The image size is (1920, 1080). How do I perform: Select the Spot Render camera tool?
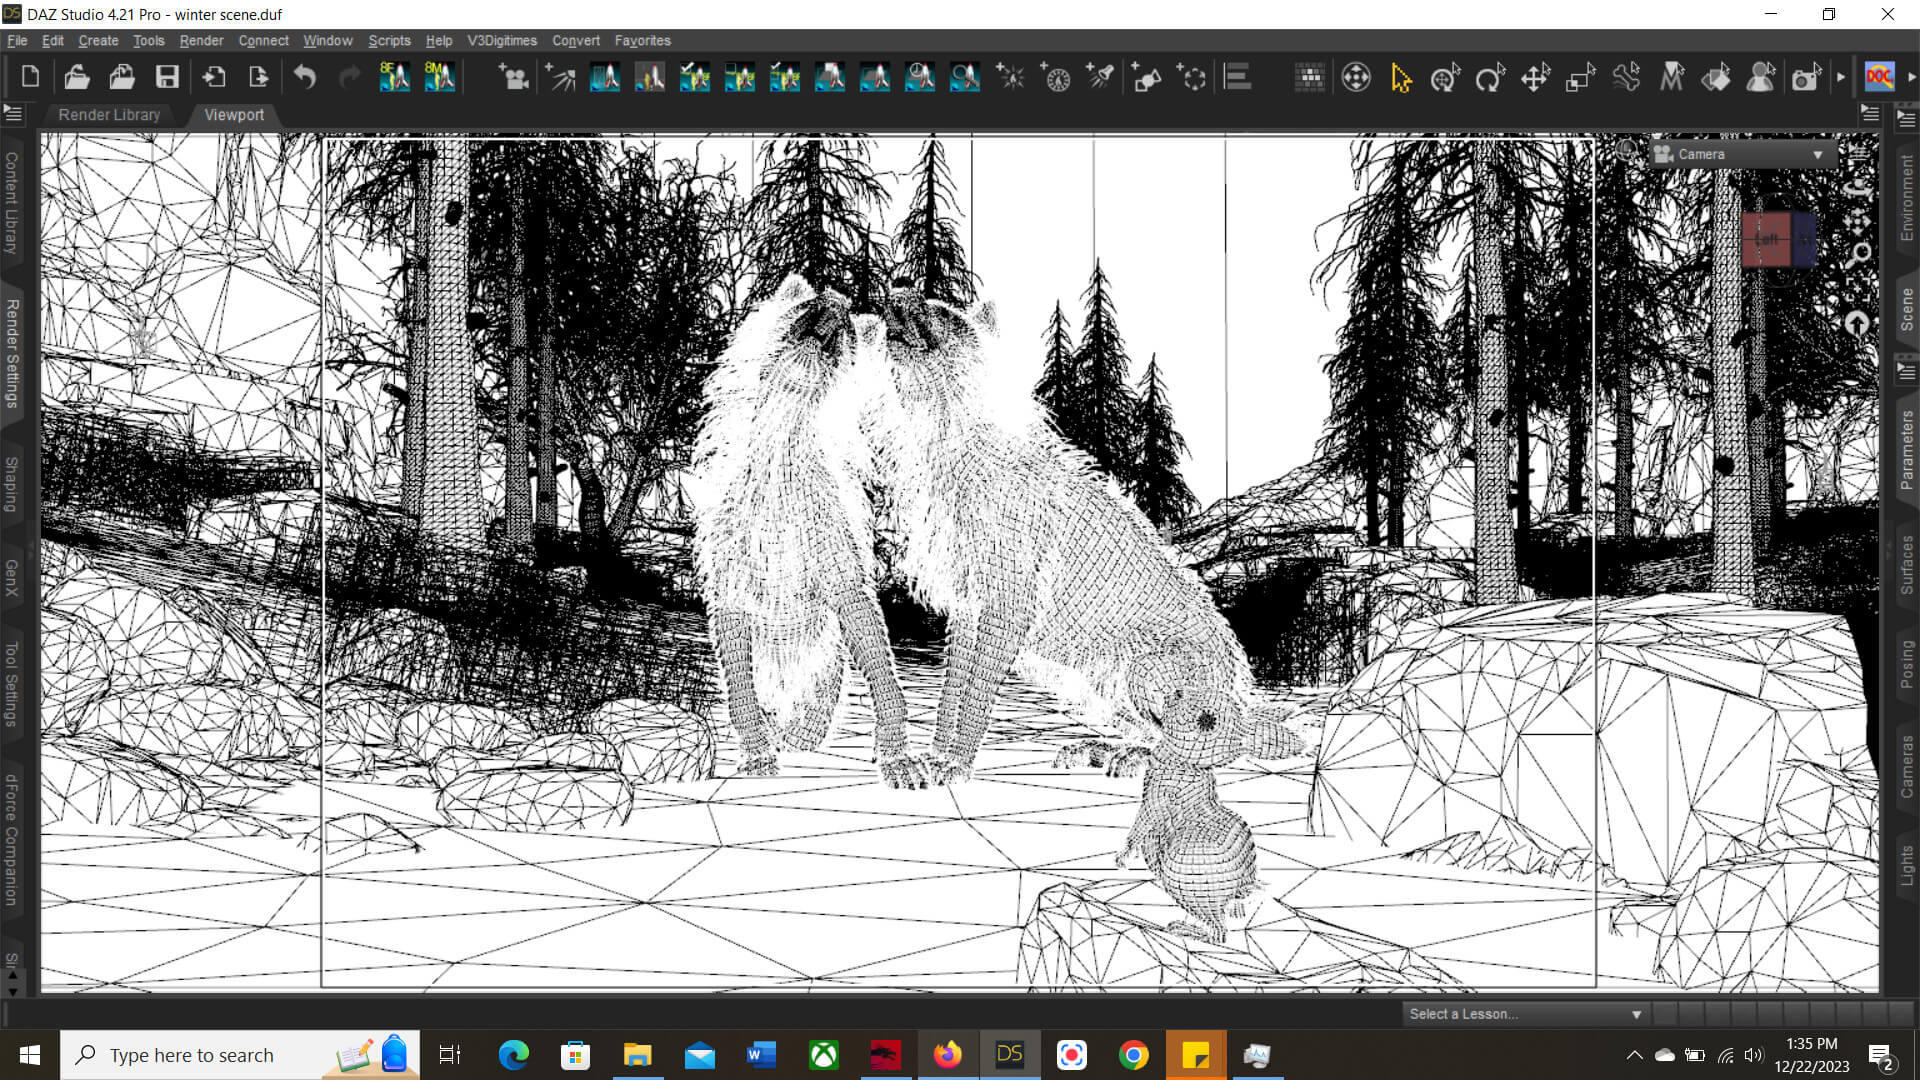tap(1806, 77)
